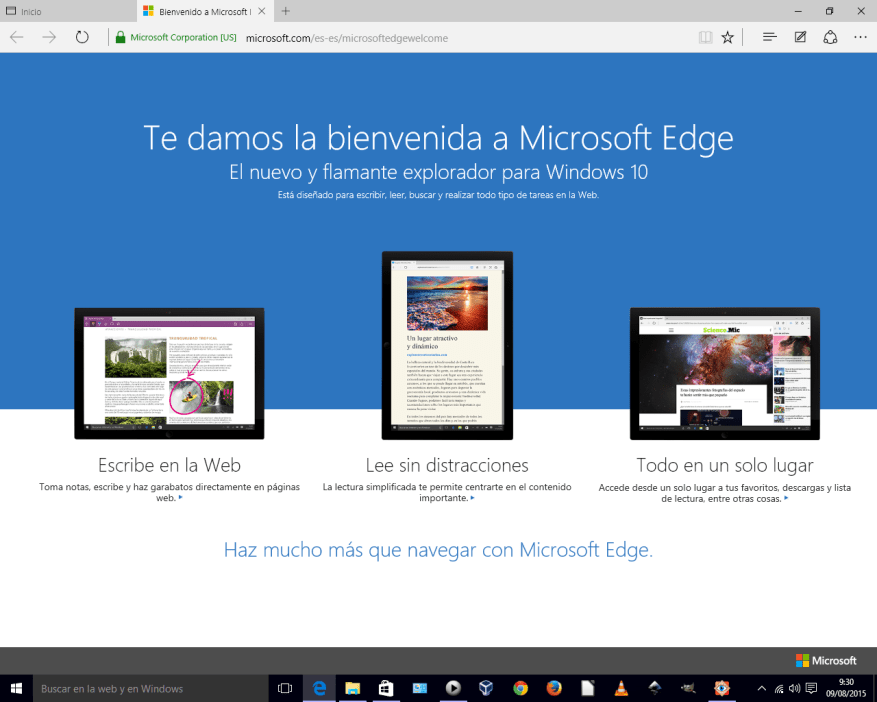This screenshot has width=877, height=702.
Task: Open the 'Lee sin distracciones' learn more arrow
Action: click(473, 497)
